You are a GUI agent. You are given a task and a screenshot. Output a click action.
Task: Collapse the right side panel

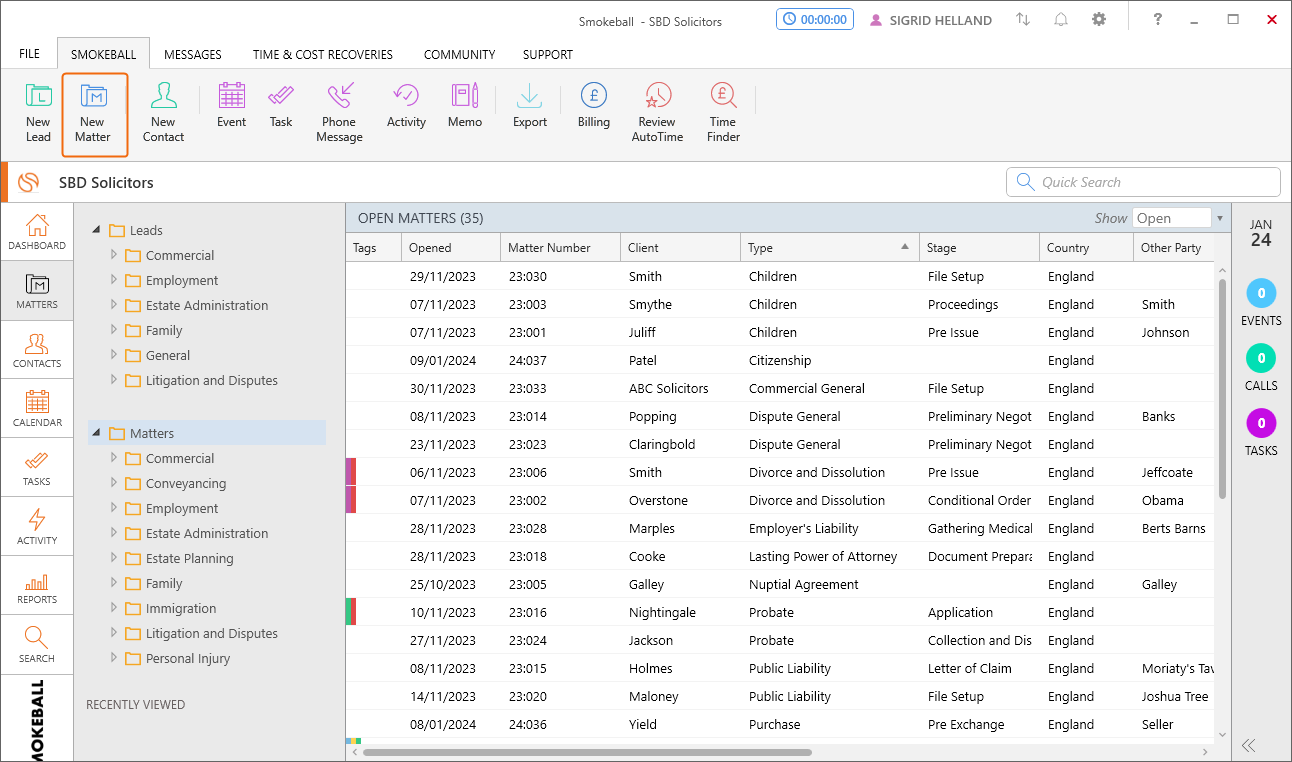click(1248, 744)
